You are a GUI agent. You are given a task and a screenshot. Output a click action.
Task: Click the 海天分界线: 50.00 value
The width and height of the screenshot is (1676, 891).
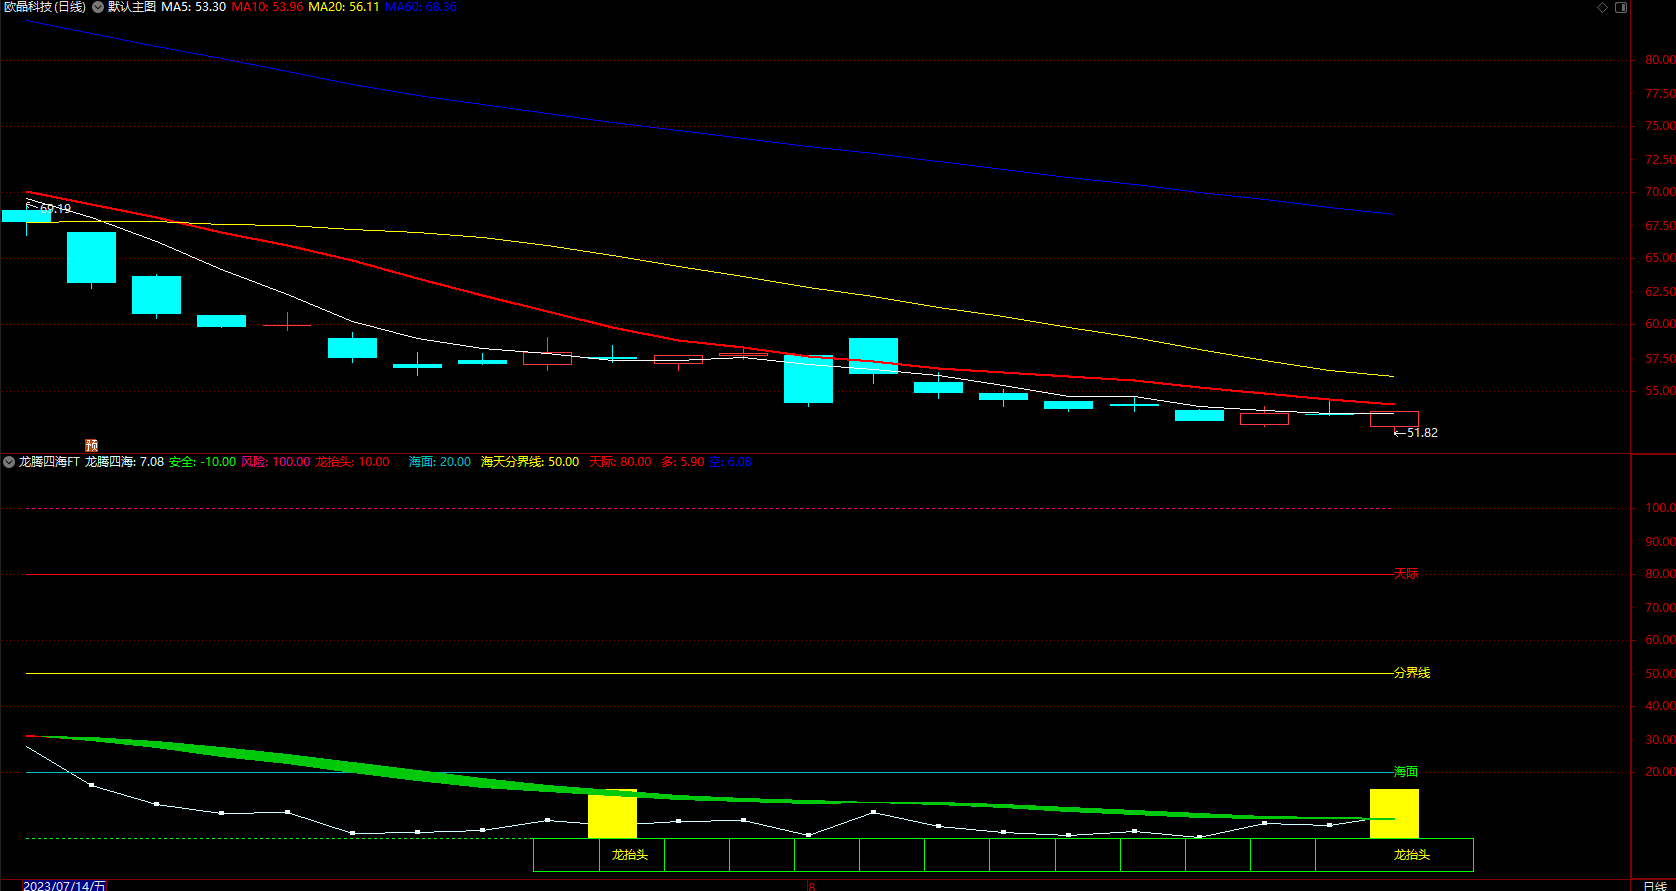click(529, 462)
